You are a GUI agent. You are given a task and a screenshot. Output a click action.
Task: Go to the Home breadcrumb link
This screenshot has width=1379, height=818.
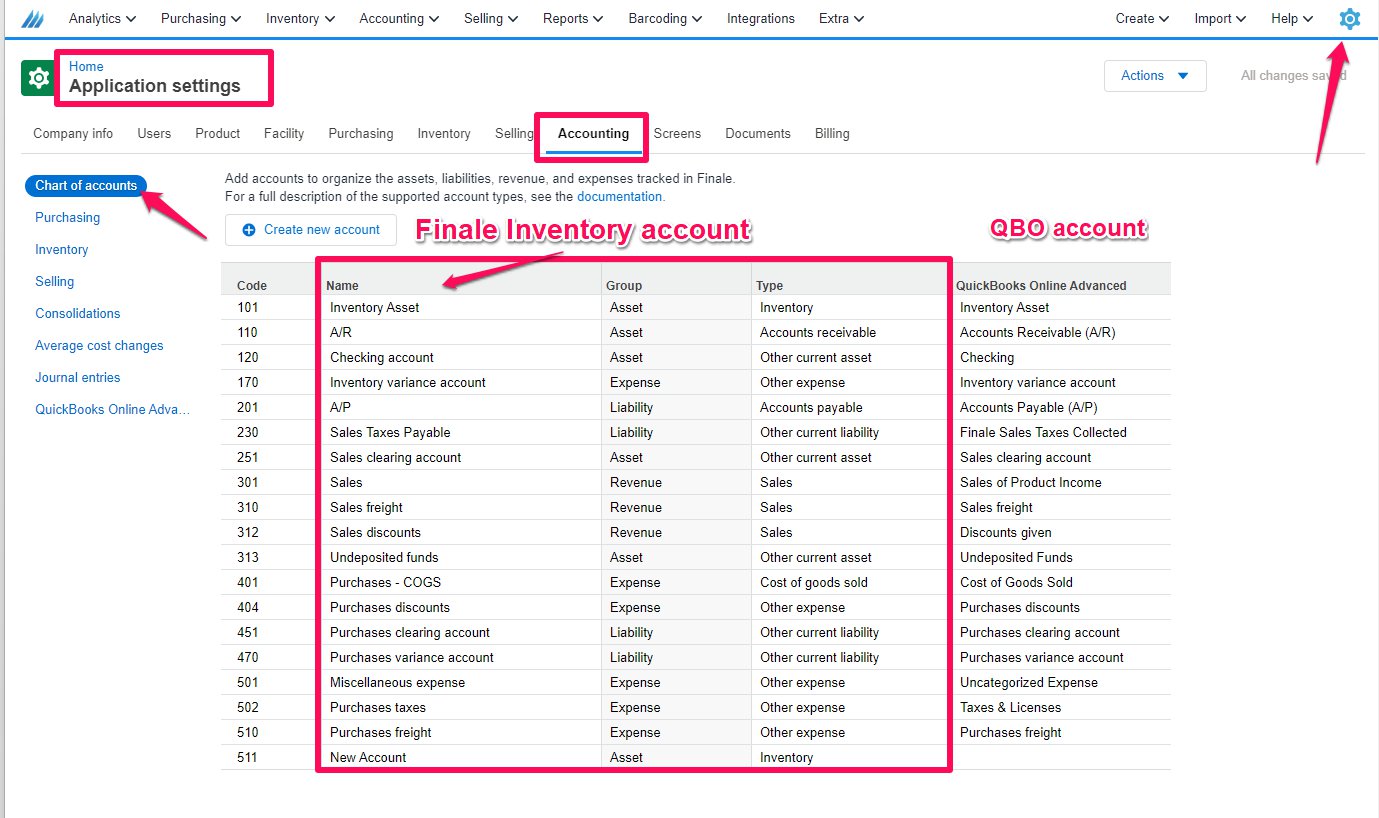[x=86, y=66]
